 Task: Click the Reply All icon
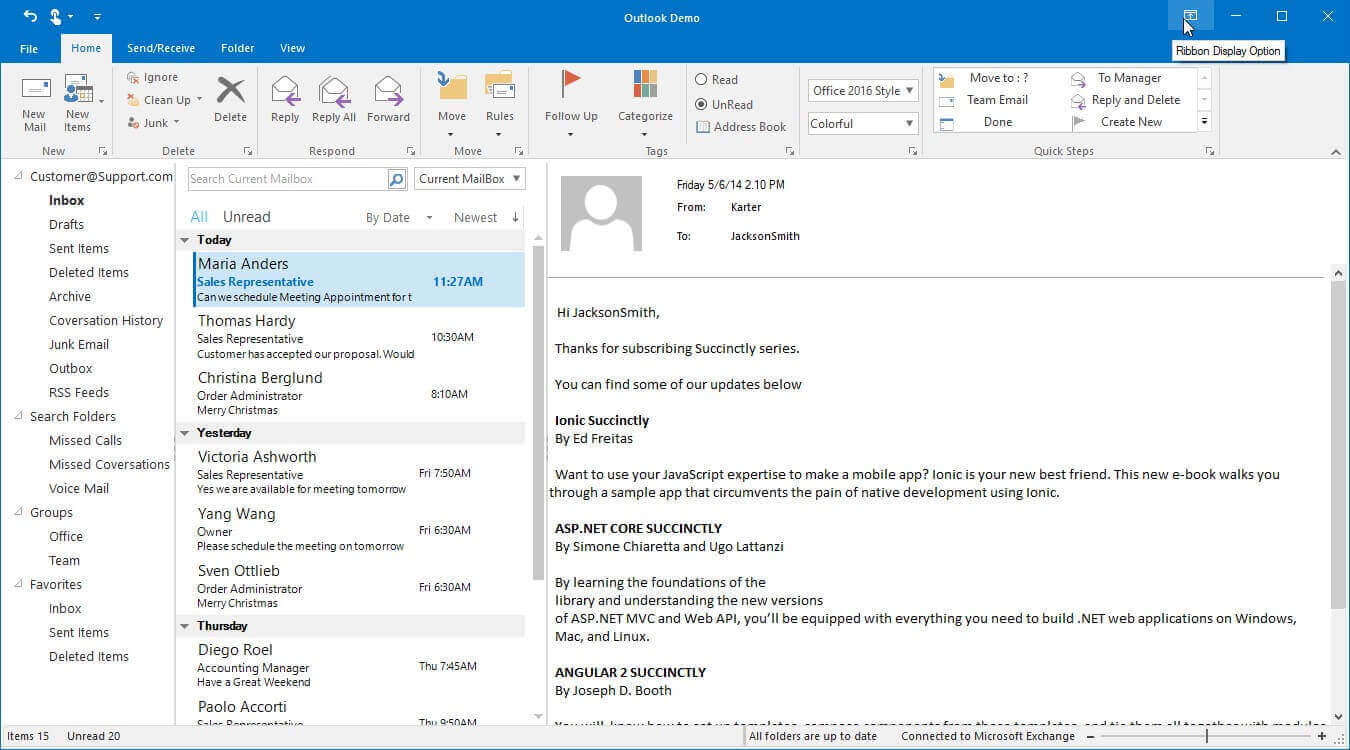click(333, 91)
